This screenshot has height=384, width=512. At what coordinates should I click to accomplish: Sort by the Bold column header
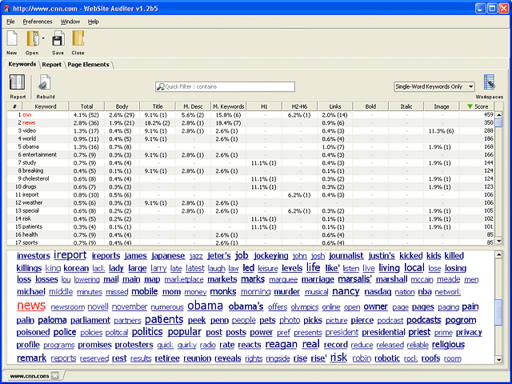point(370,106)
